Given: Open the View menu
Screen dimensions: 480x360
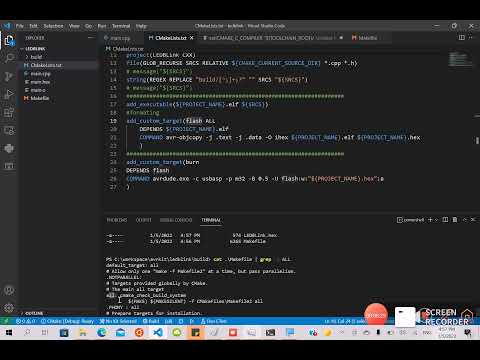Looking at the screenshot, I should (x=74, y=26).
